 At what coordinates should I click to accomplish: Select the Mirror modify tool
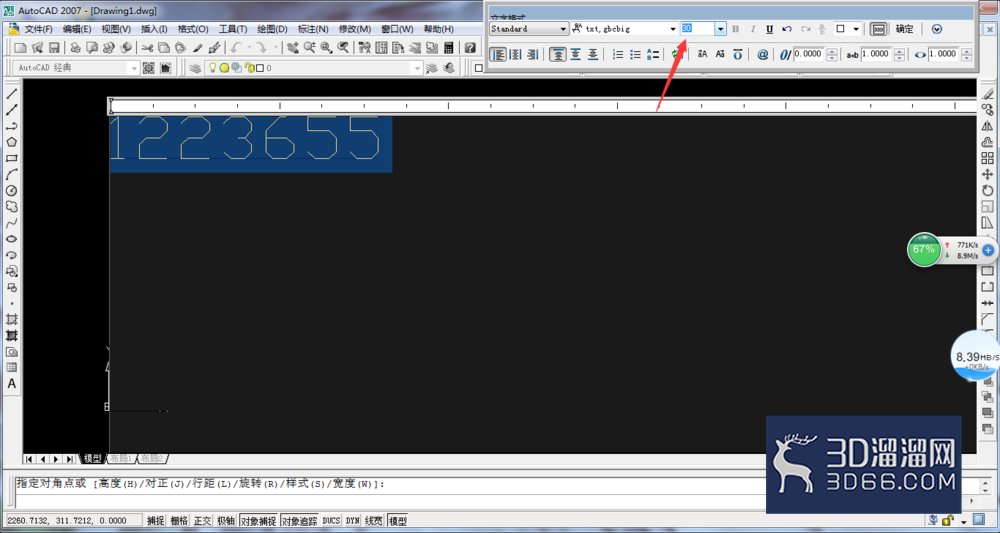coord(987,126)
